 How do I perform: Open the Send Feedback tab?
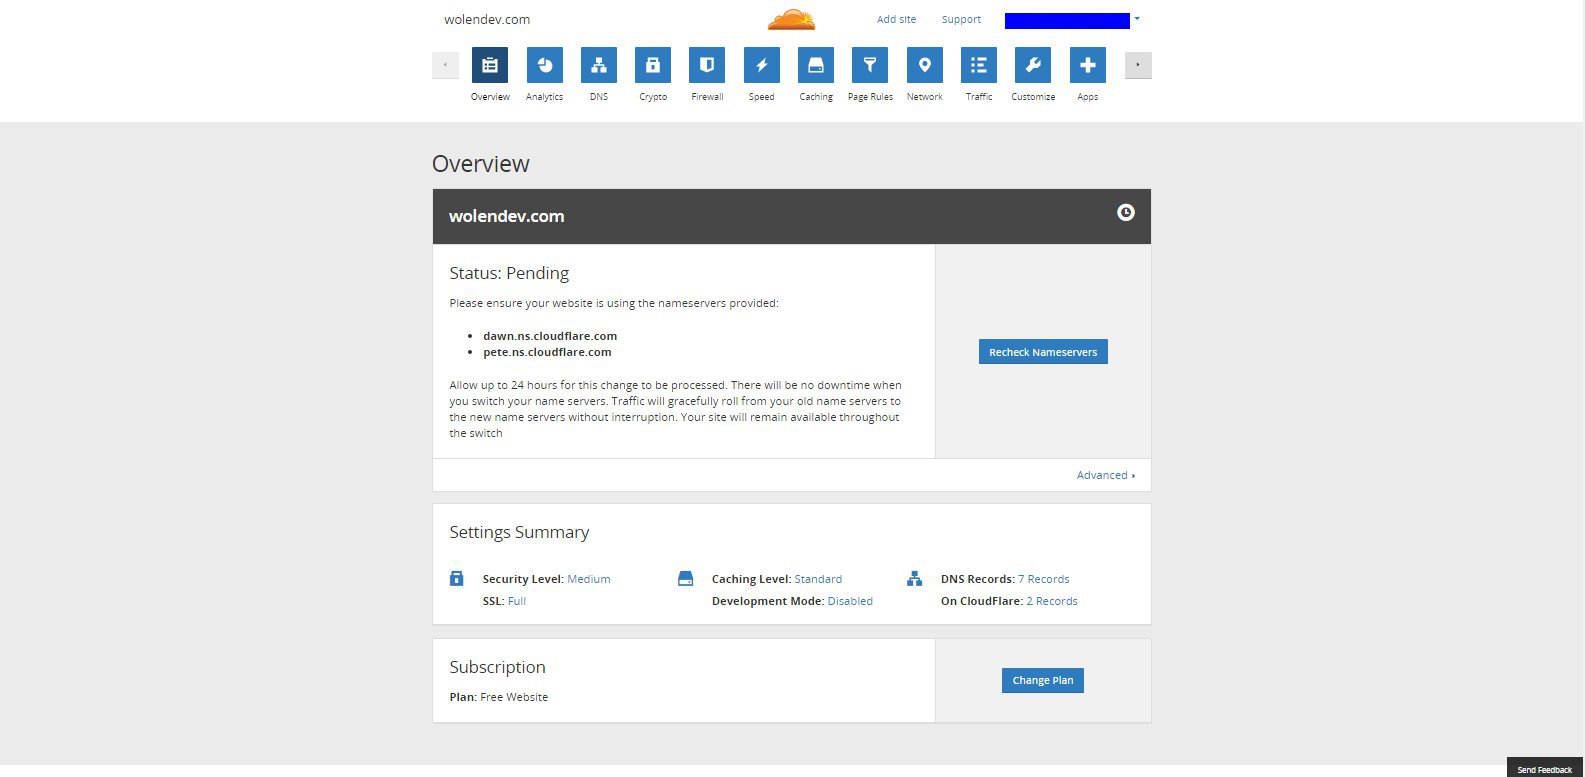(1545, 768)
